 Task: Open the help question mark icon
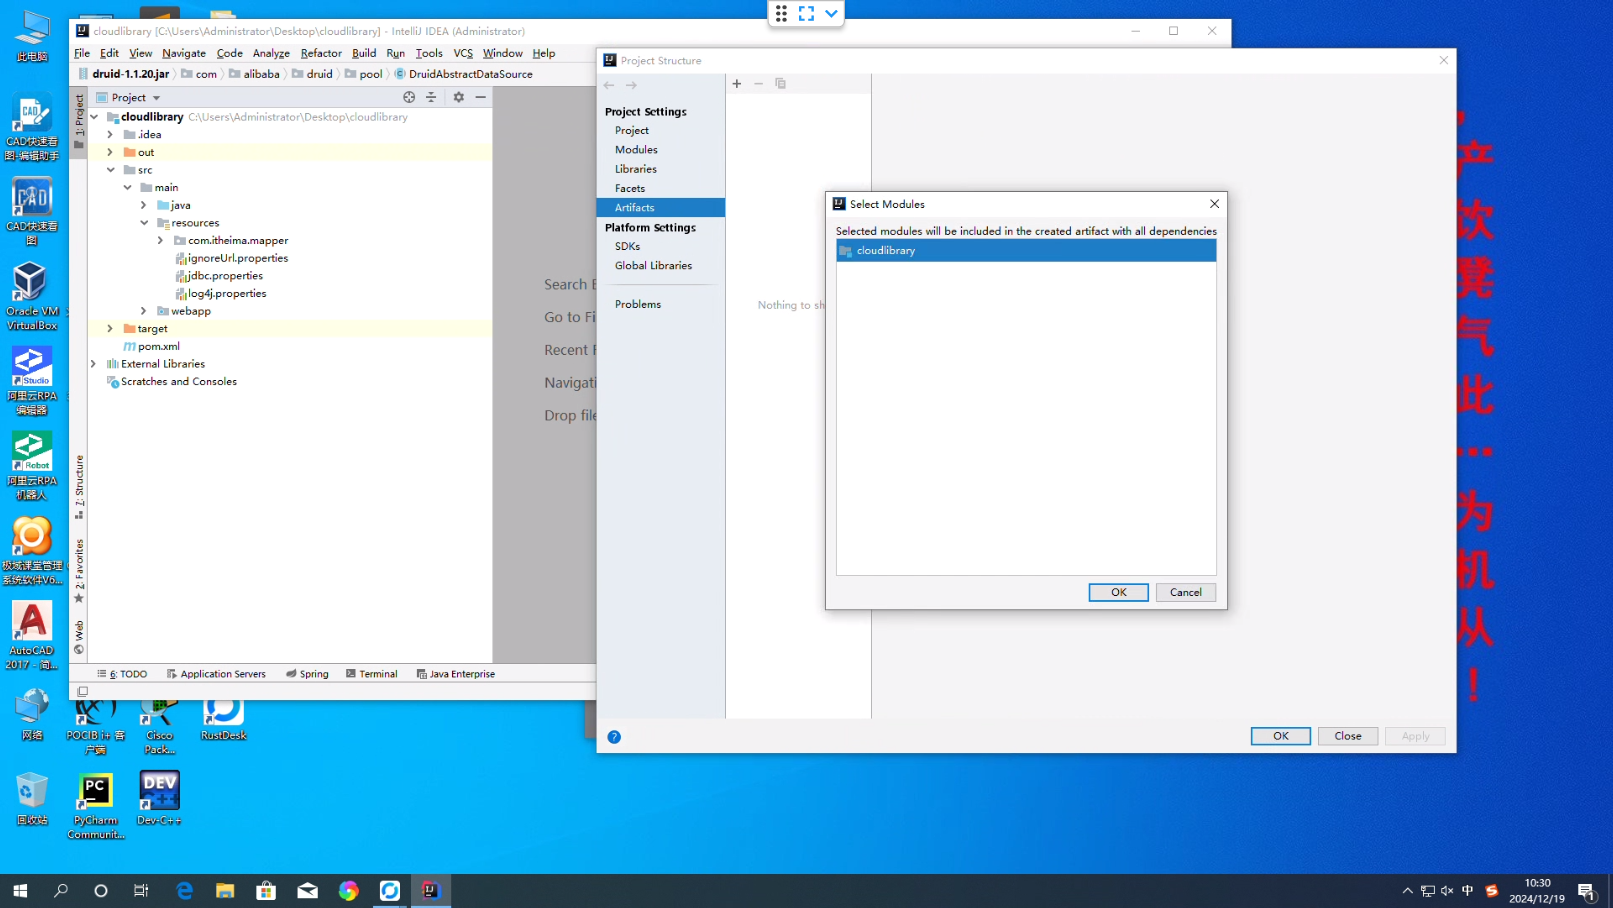[x=614, y=737]
